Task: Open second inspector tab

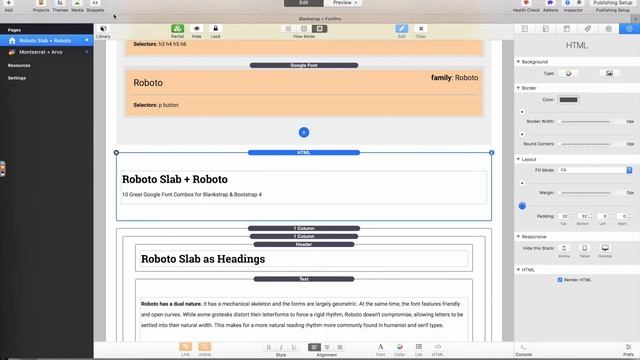Action: click(x=546, y=29)
